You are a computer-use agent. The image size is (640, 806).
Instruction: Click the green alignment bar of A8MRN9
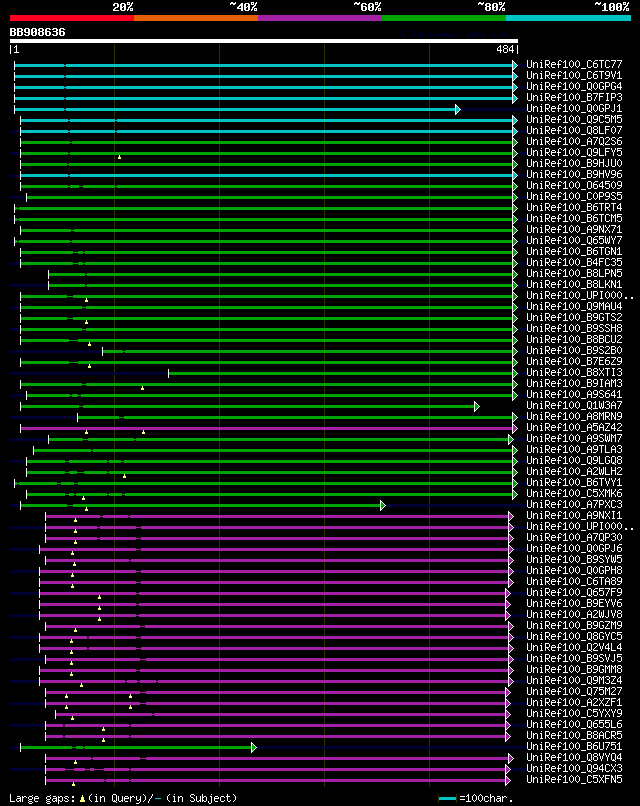295,417
